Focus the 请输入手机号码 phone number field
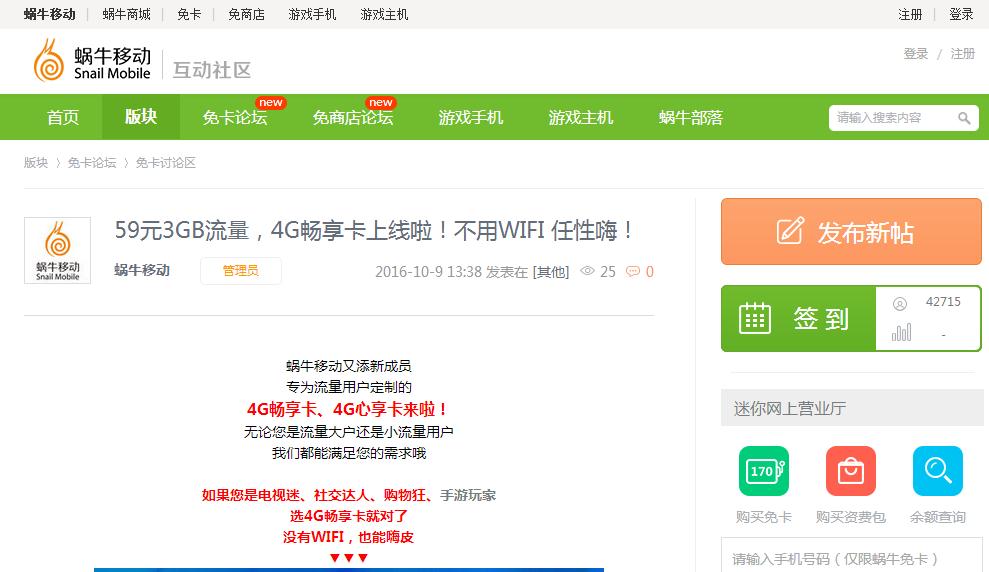 pos(851,556)
